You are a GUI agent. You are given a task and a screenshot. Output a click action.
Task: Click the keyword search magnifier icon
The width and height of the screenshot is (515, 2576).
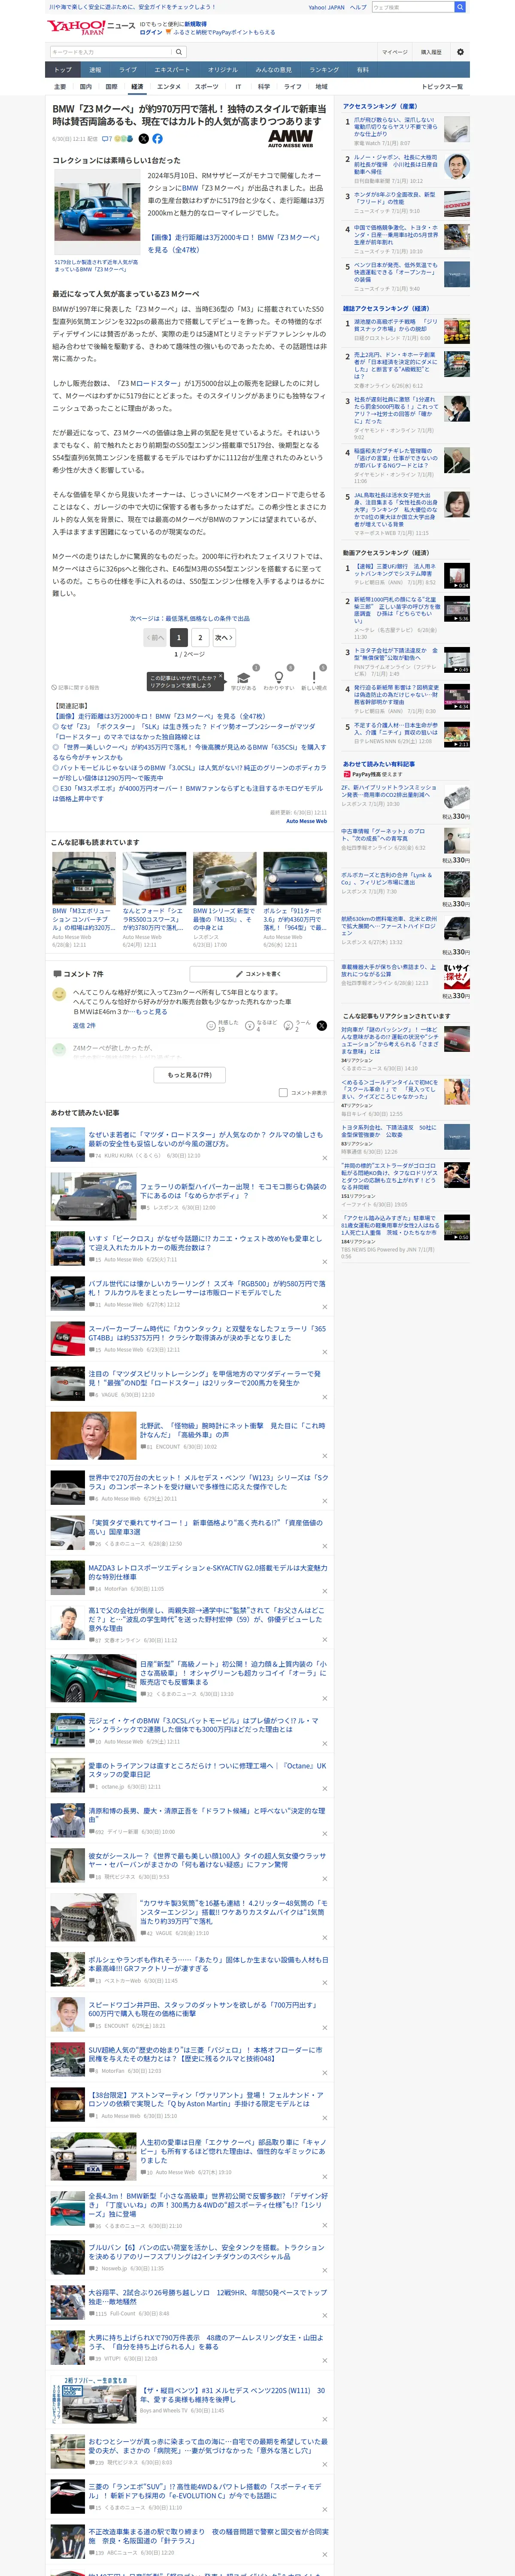click(179, 52)
